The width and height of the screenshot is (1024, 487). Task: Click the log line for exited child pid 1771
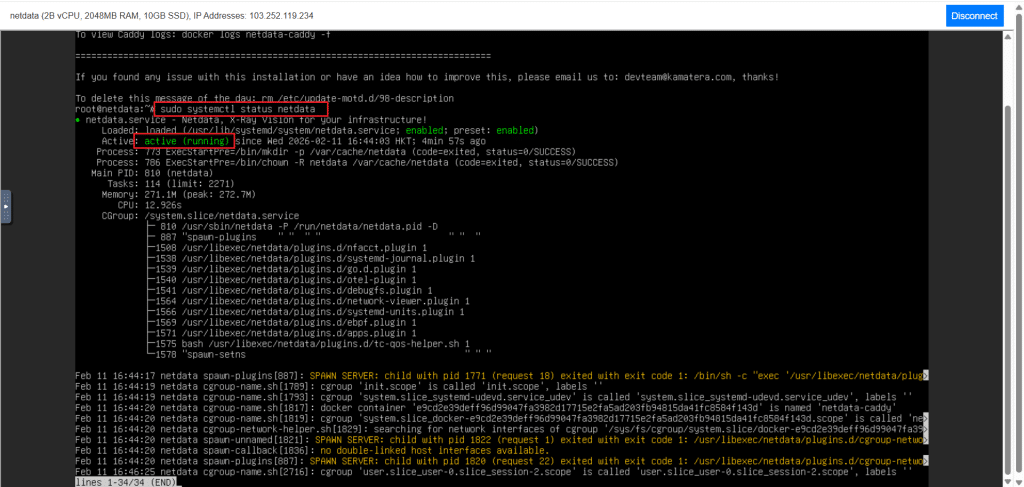pyautogui.click(x=502, y=376)
